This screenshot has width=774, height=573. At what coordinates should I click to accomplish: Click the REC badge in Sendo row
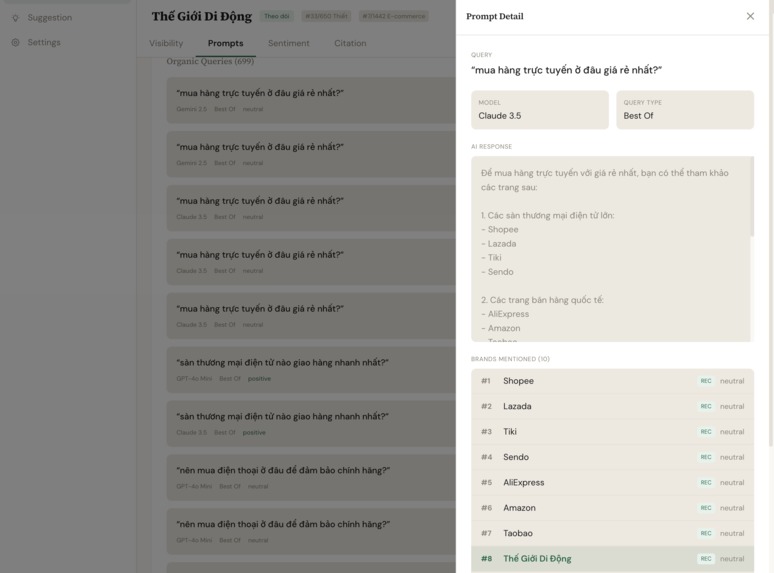pos(706,458)
